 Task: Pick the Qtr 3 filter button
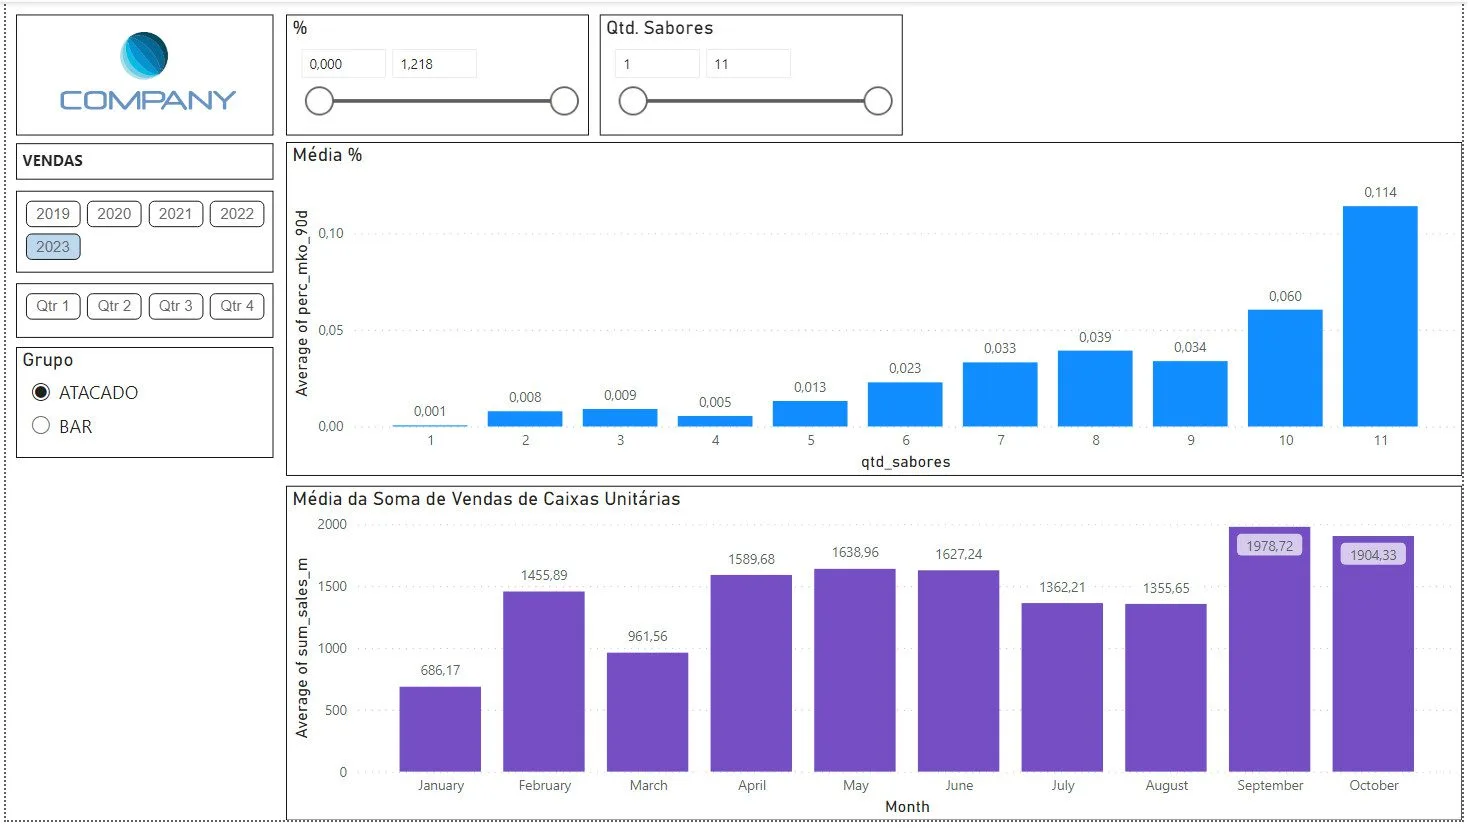(x=175, y=306)
